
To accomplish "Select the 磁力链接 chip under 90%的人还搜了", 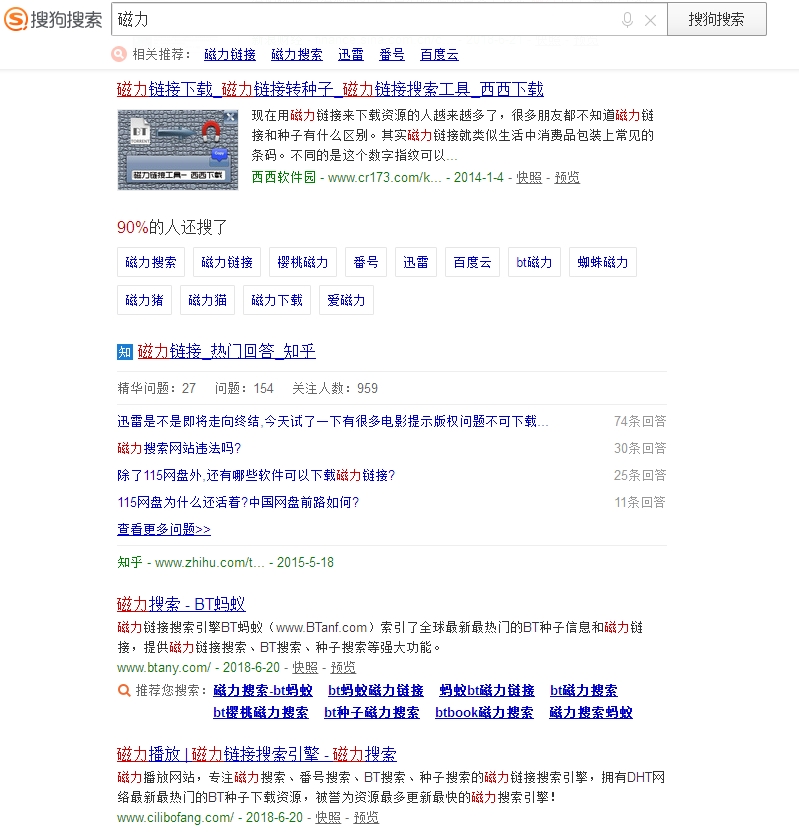I will [227, 262].
